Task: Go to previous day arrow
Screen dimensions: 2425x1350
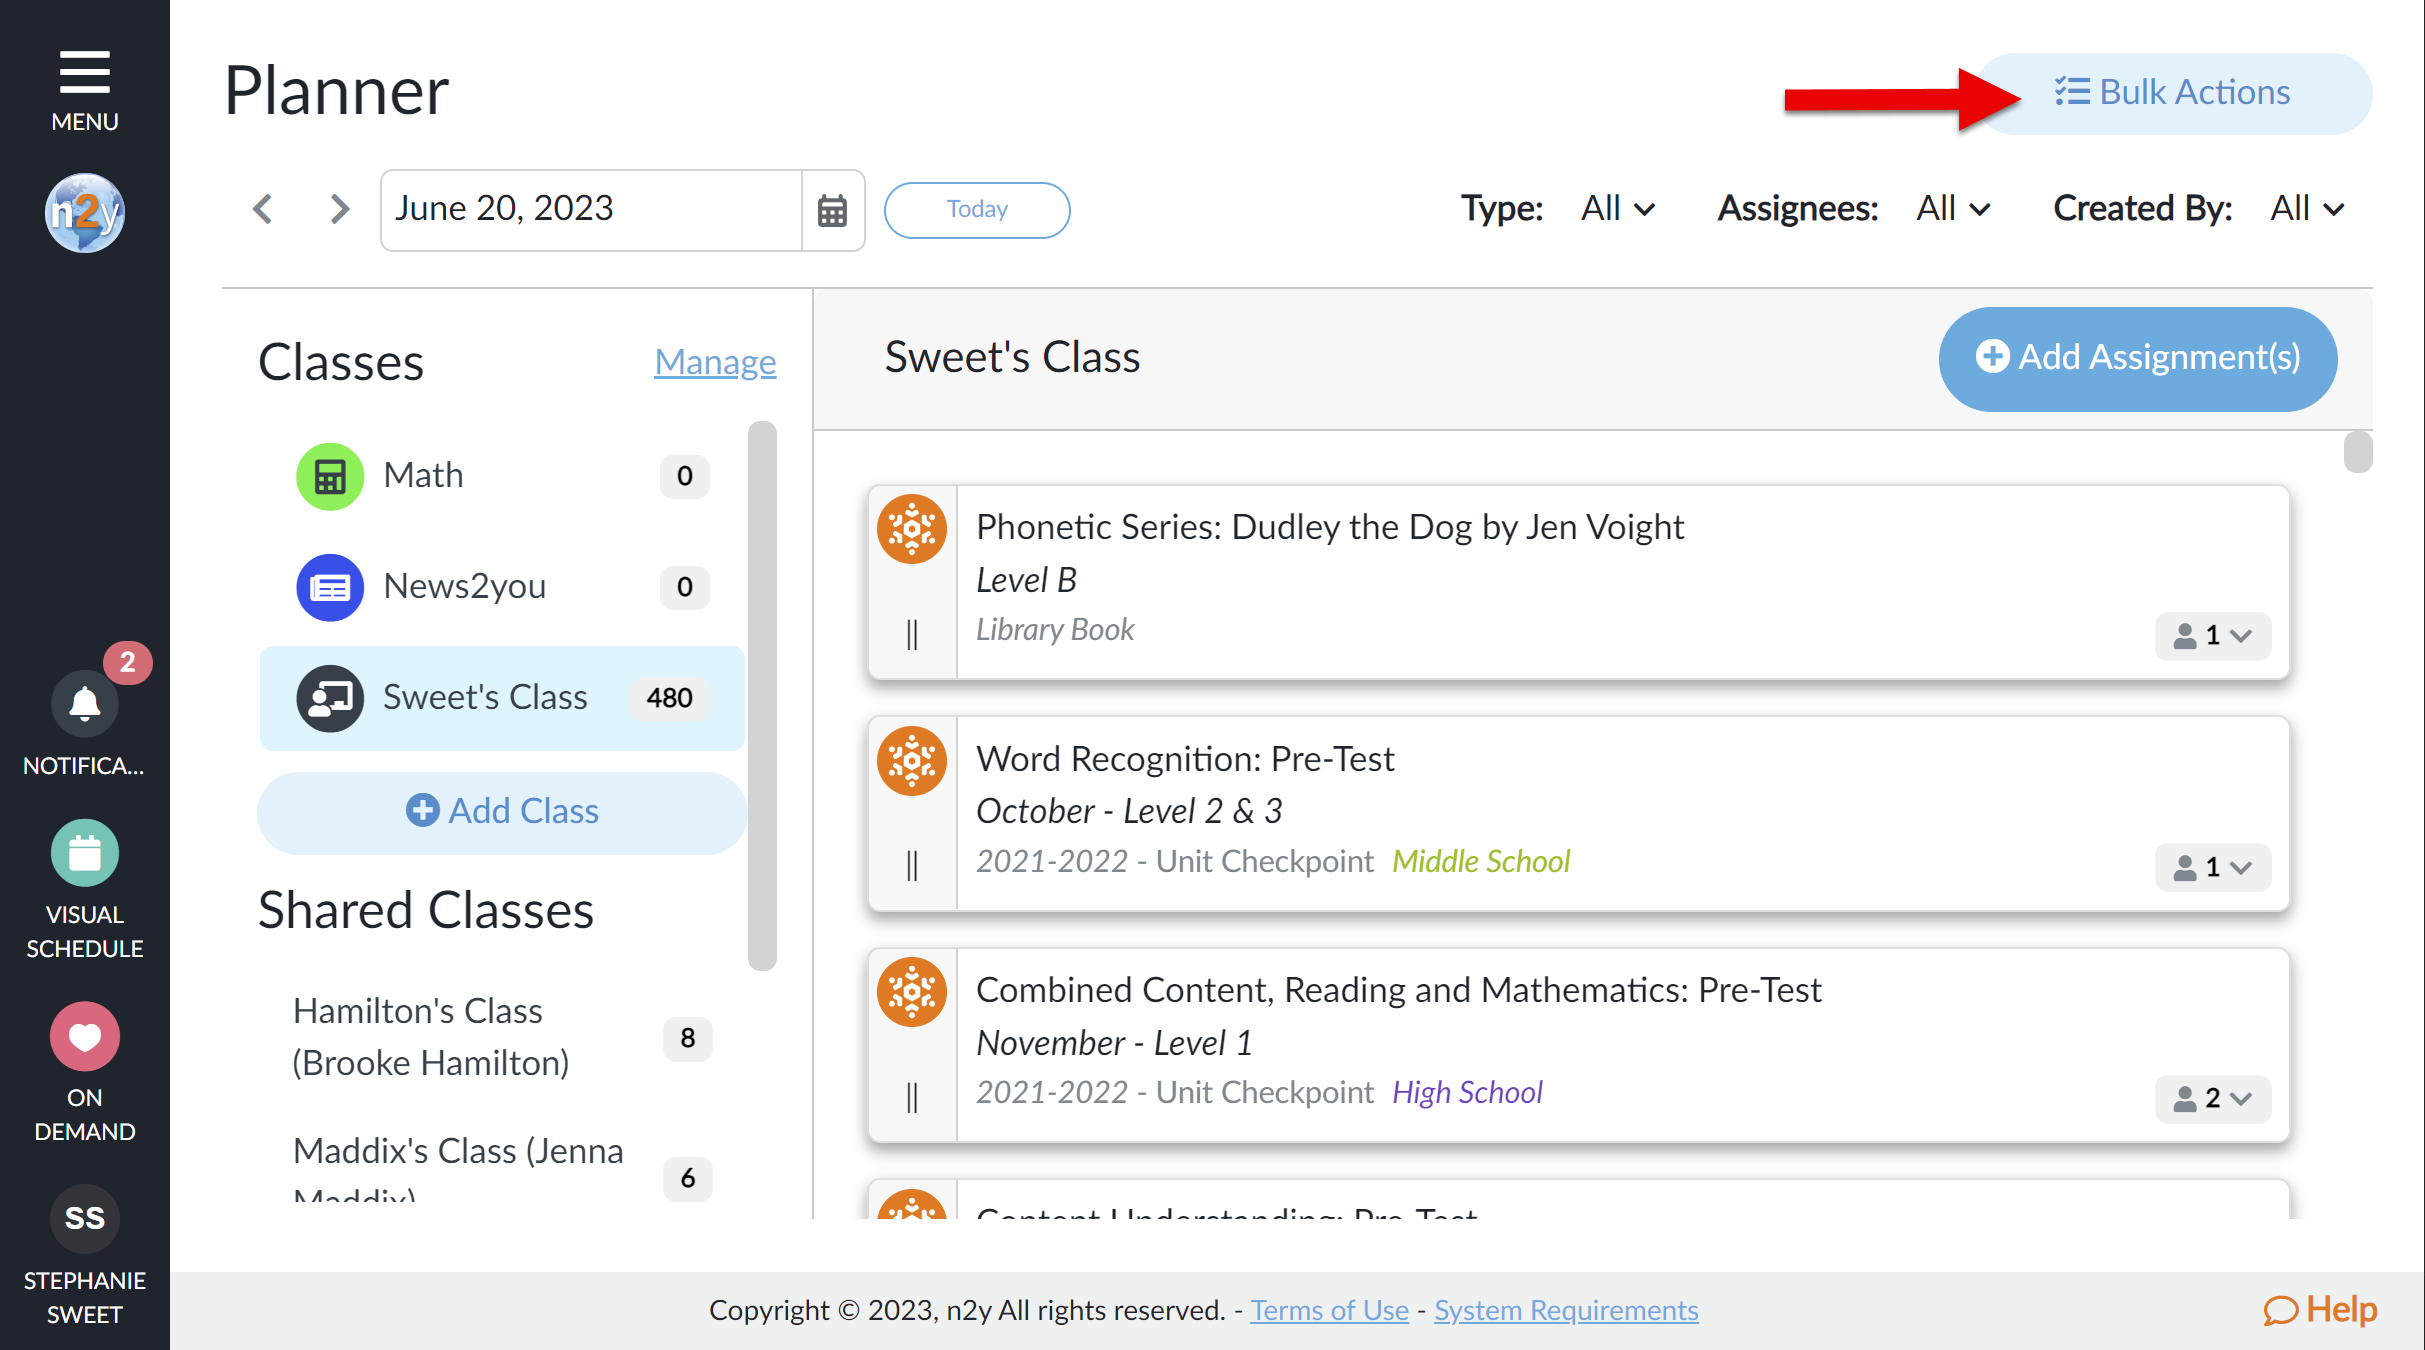Action: (263, 209)
